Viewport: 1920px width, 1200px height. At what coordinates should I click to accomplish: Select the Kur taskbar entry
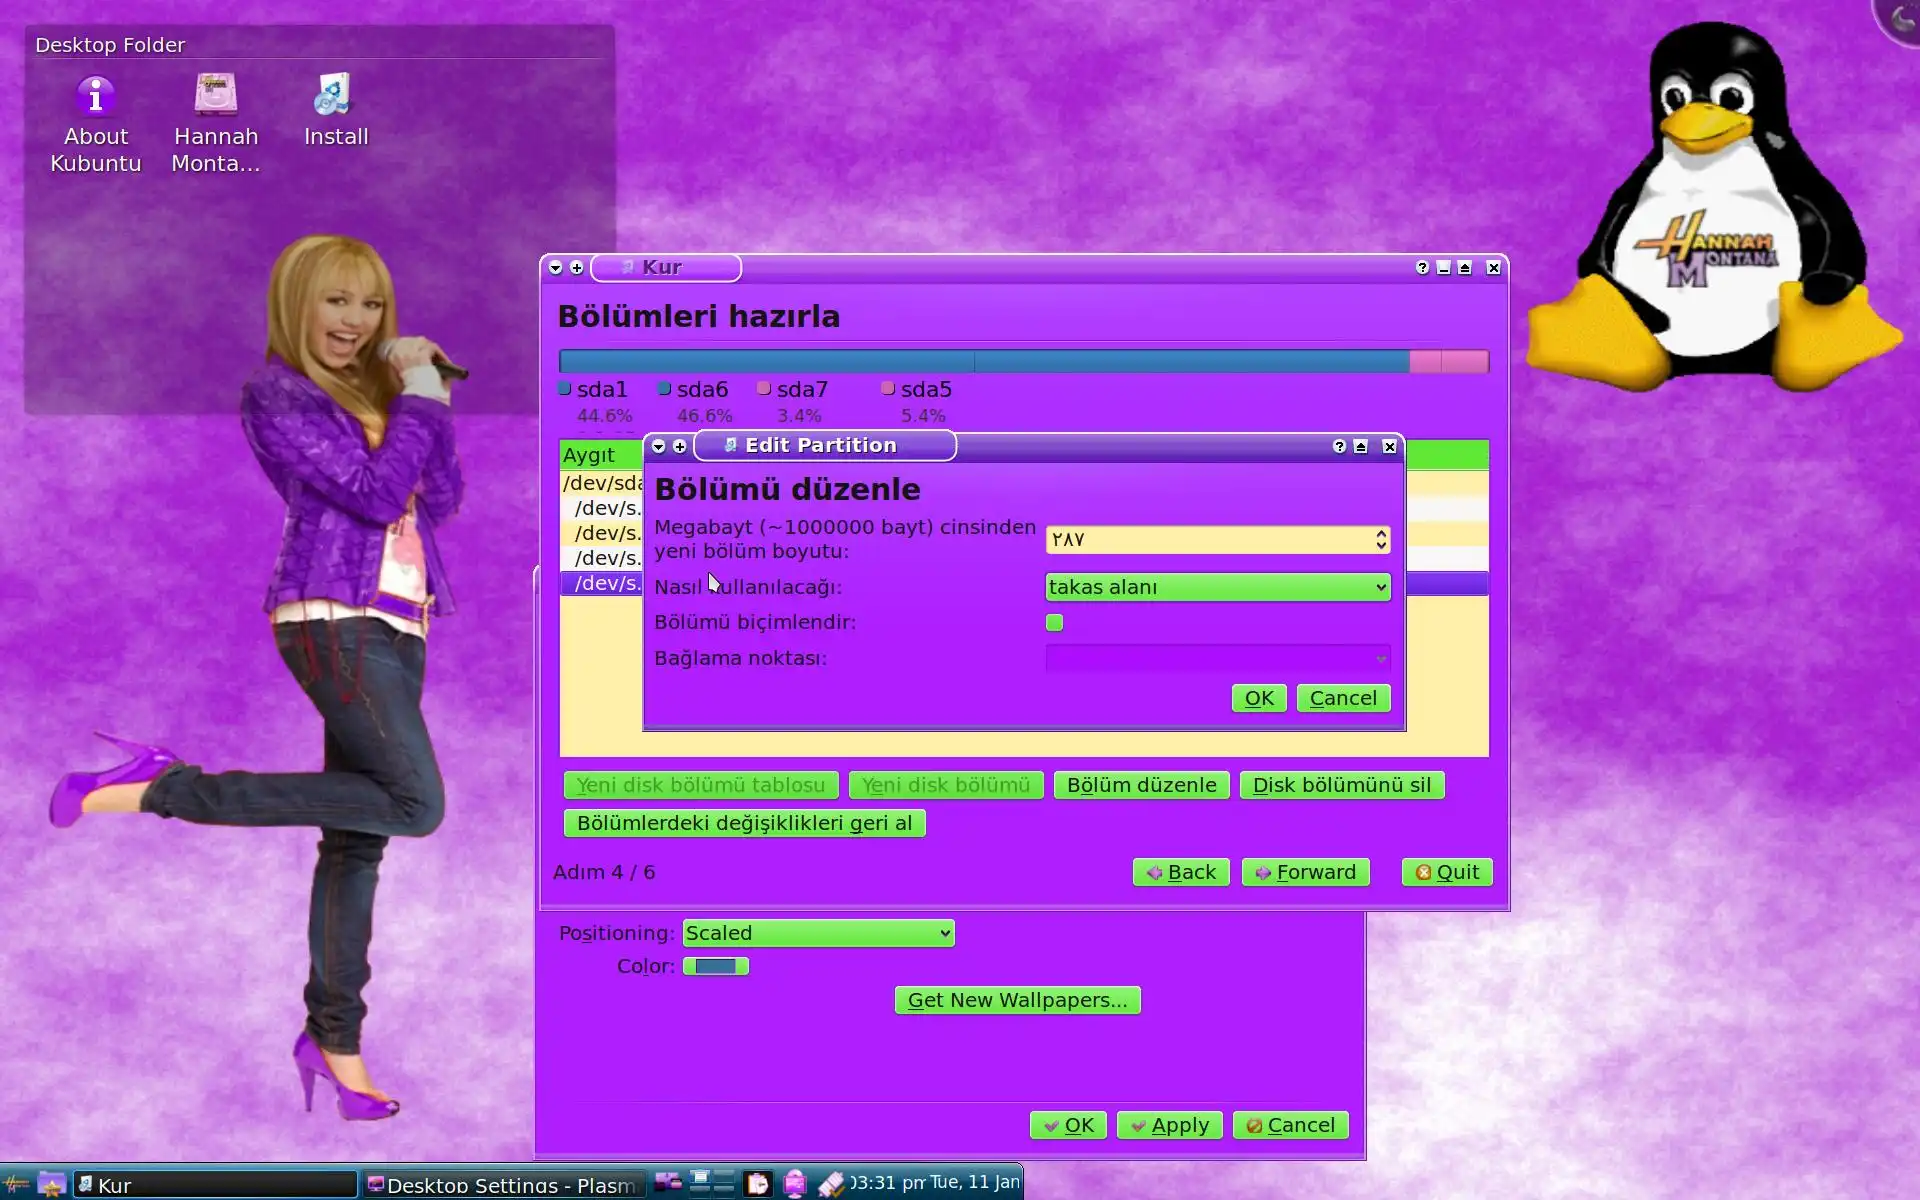215,1184
